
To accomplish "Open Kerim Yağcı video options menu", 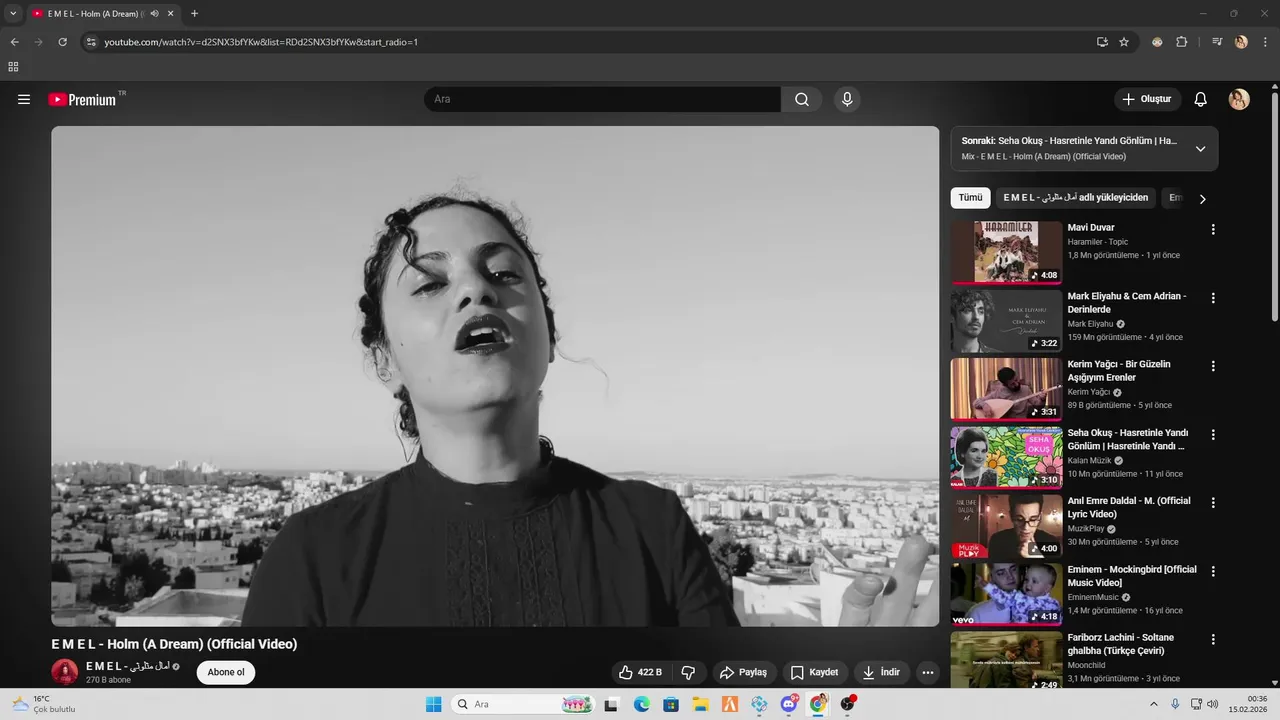I will 1213,366.
